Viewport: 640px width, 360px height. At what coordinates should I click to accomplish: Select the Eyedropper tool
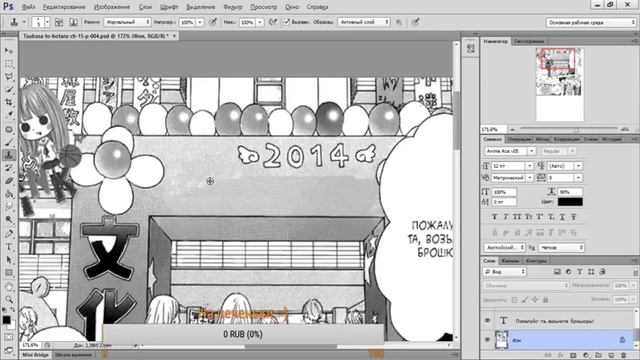9,115
